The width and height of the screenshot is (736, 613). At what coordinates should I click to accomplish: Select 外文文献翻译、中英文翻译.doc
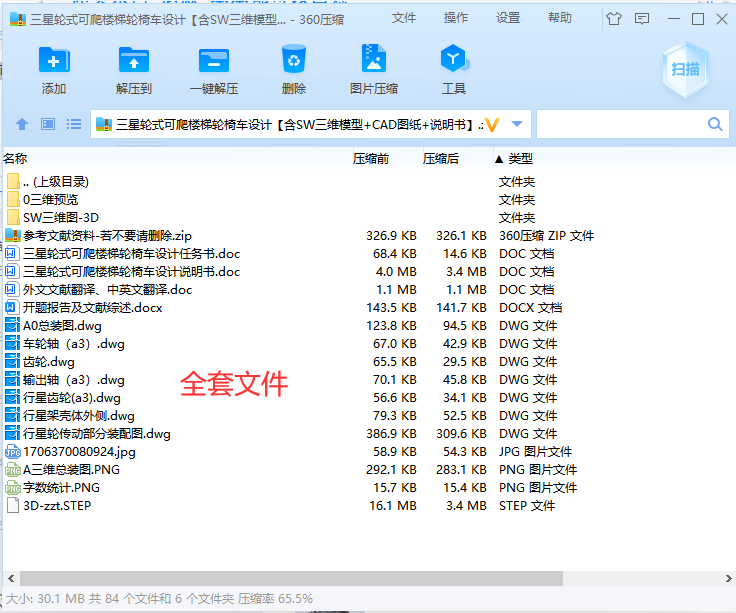click(107, 290)
